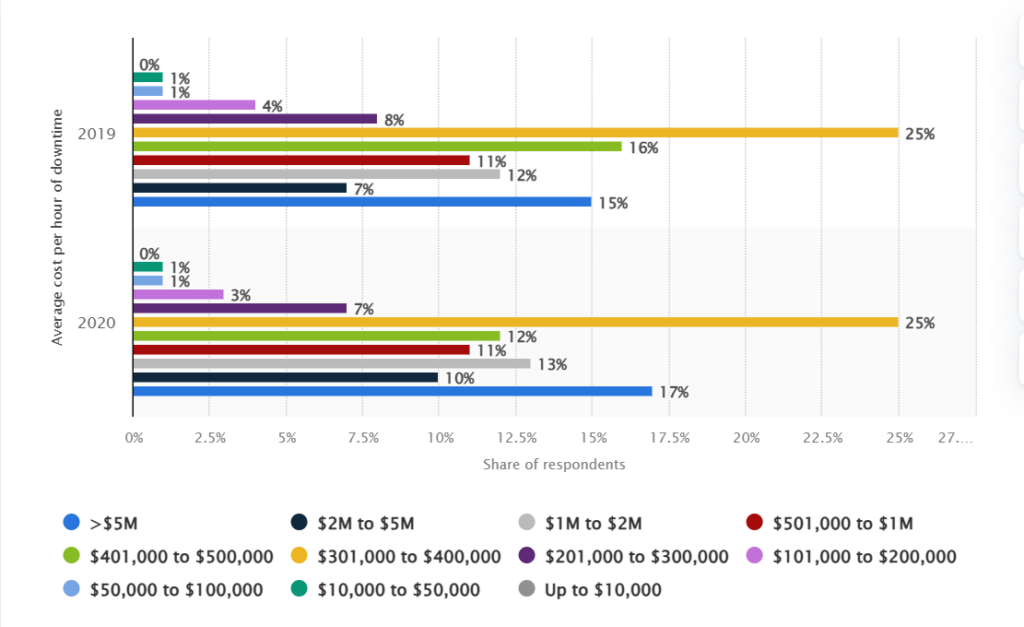Hide the $2M to $5M legend series

pos(350,522)
